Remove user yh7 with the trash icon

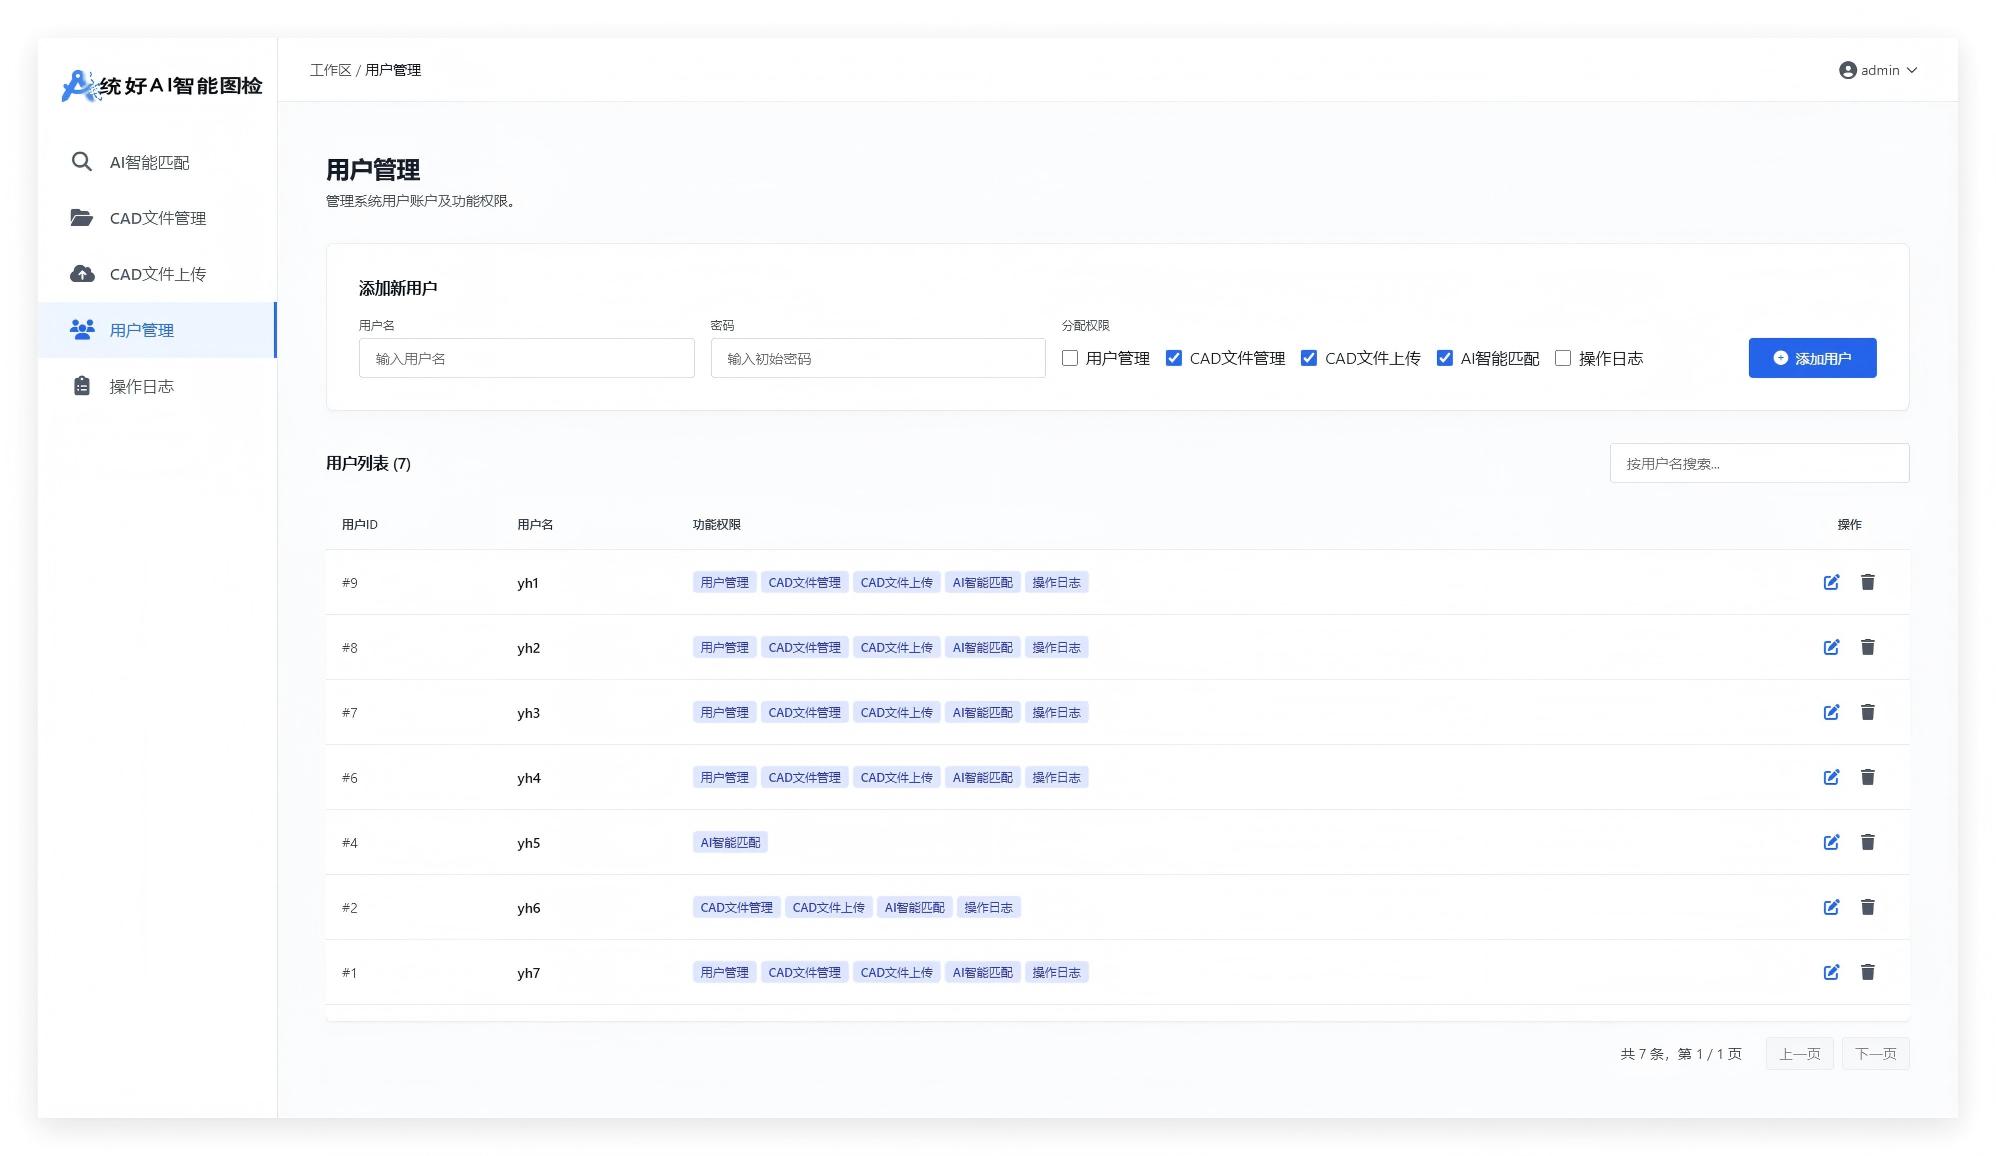[1867, 972]
